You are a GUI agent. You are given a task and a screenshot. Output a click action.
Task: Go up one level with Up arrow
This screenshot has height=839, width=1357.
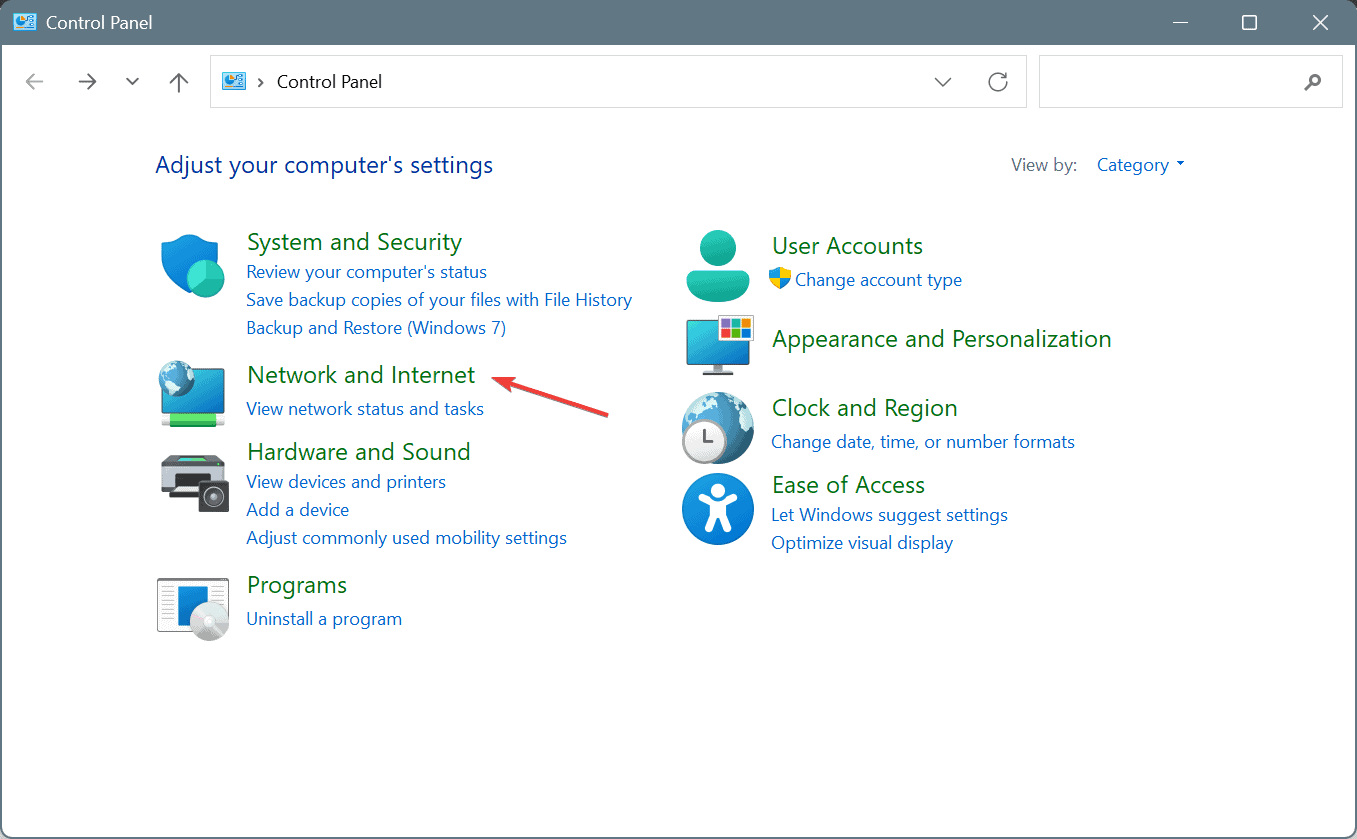[x=179, y=82]
